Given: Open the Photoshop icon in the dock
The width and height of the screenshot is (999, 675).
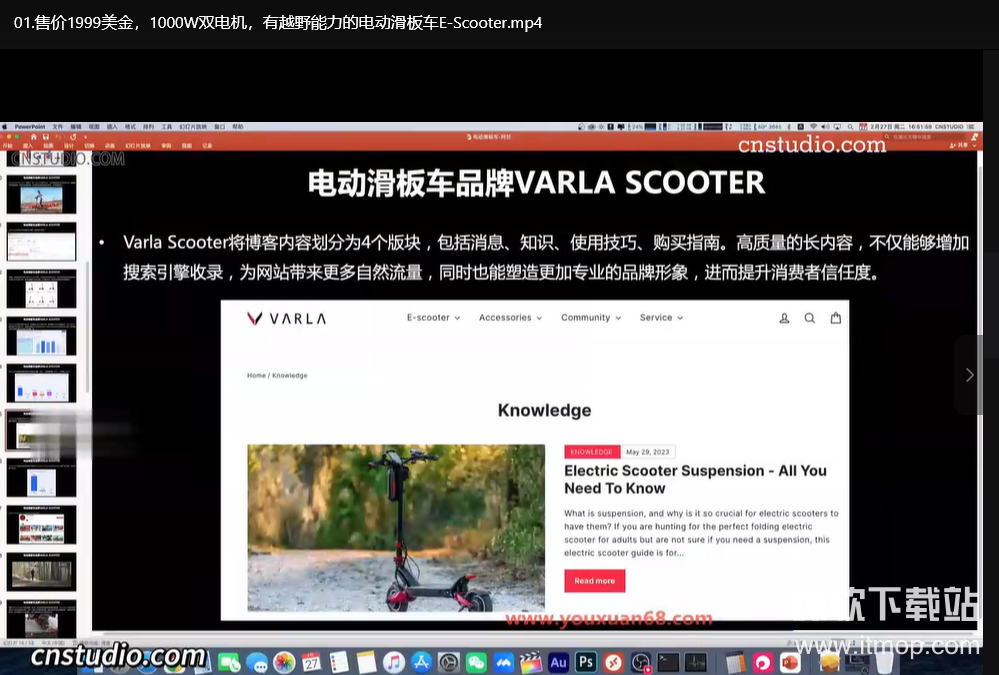Looking at the screenshot, I should coord(586,662).
